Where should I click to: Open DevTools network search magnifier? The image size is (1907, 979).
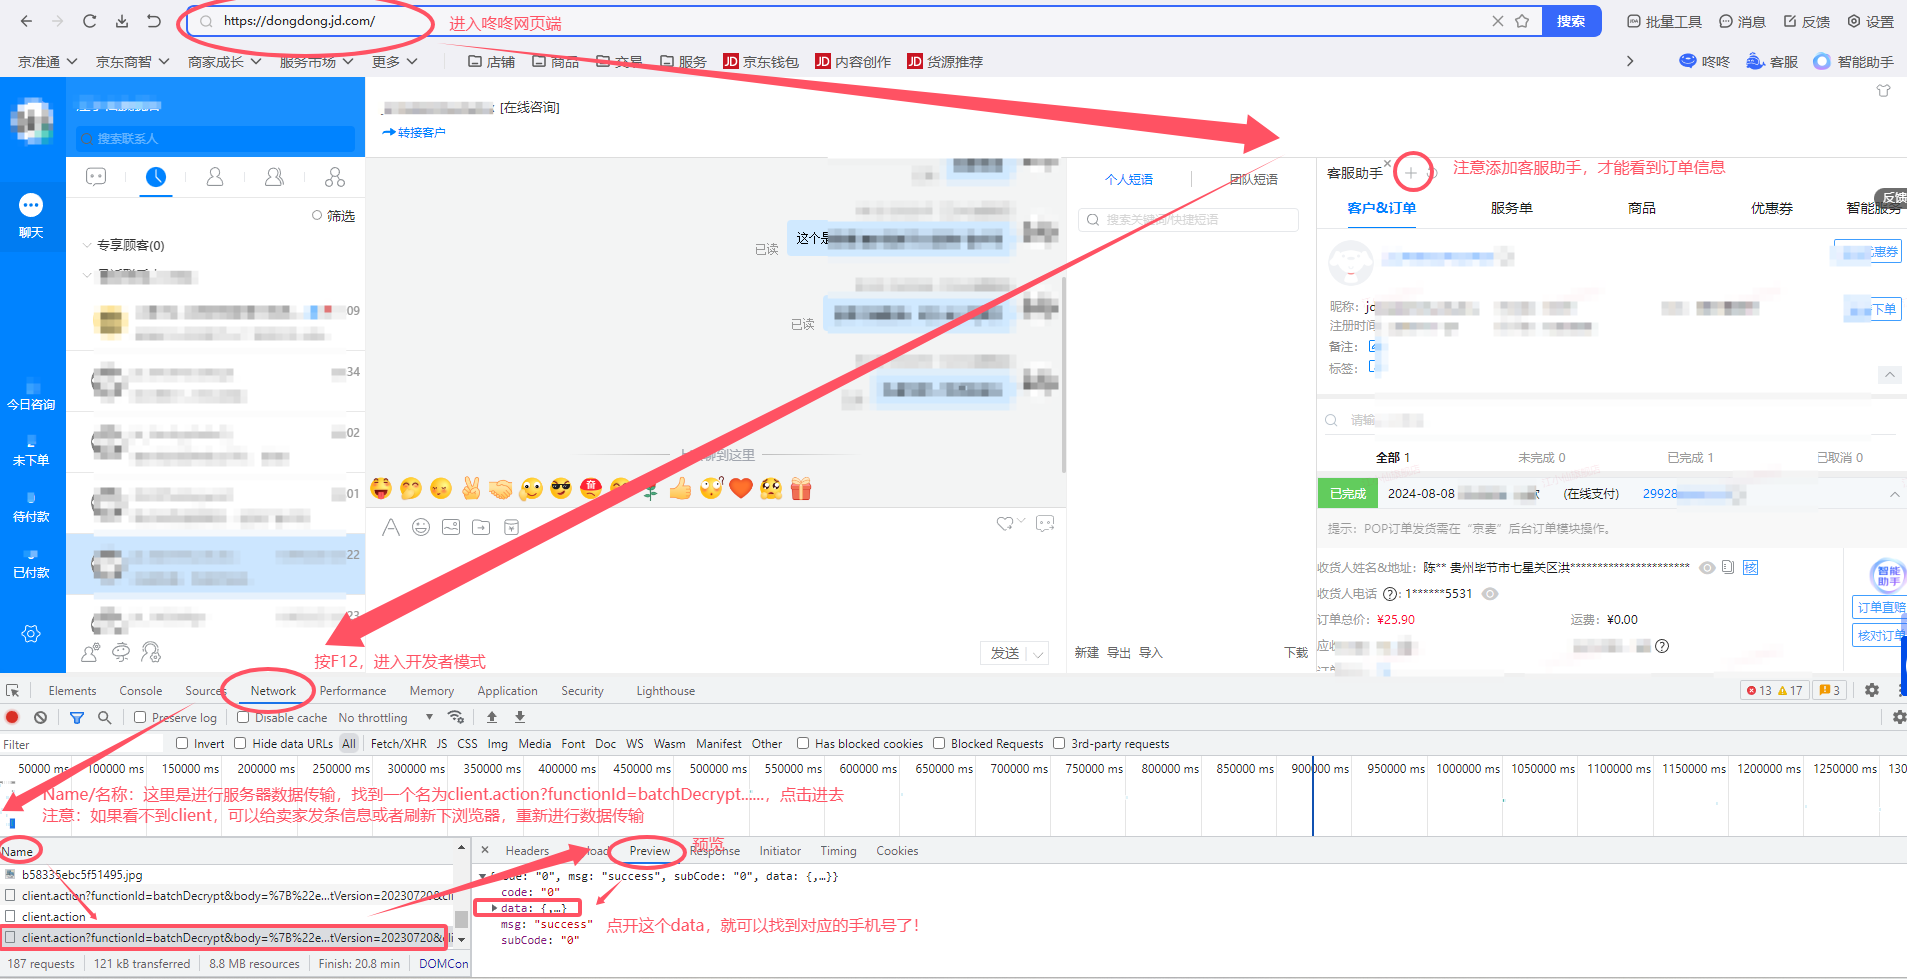point(104,717)
